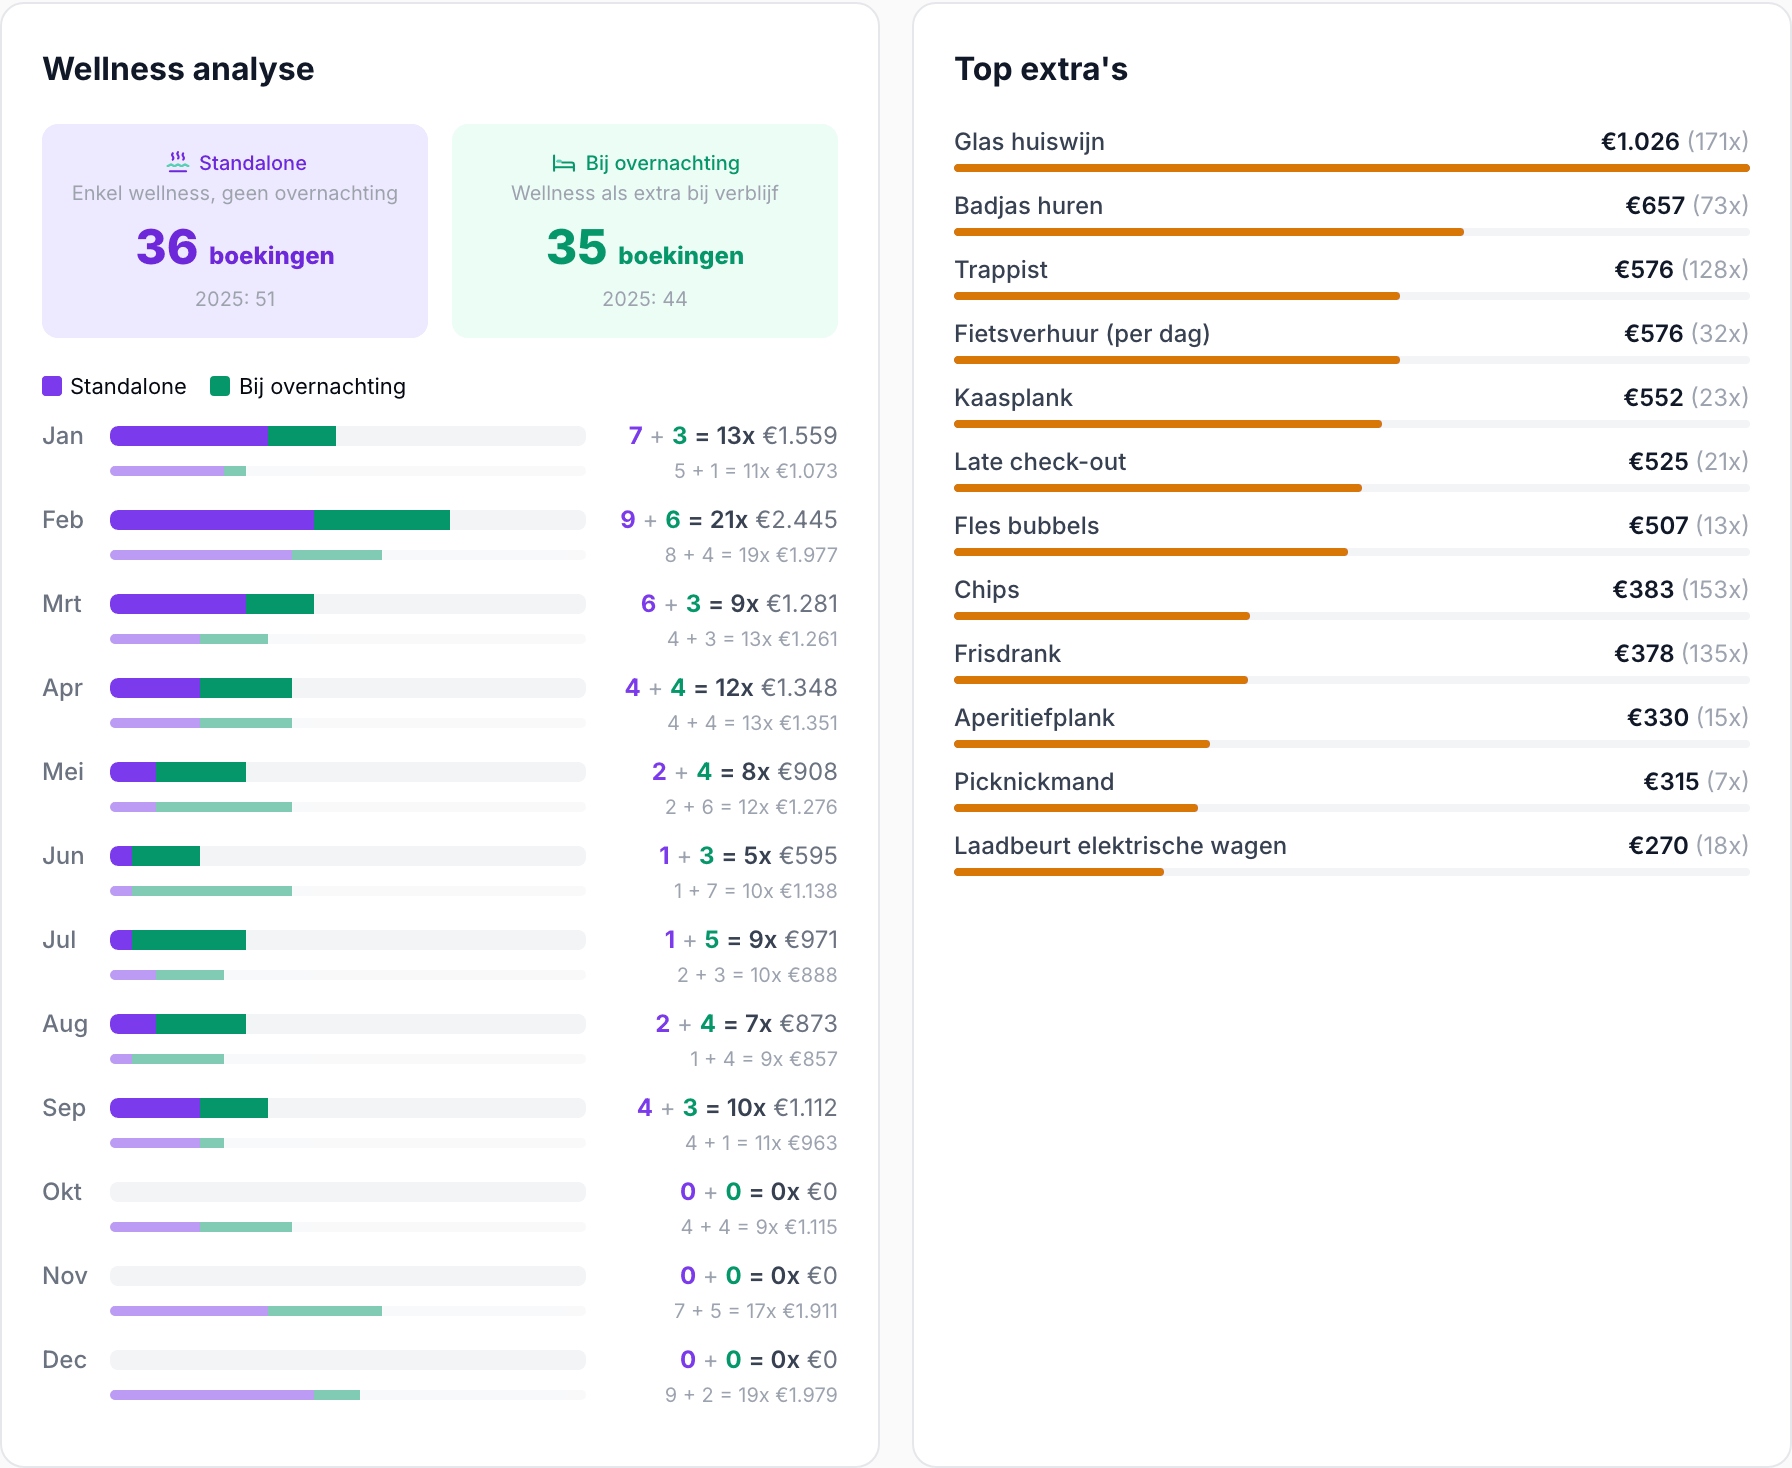Click the Laadbeurt elektrische wagen label

click(x=1120, y=845)
